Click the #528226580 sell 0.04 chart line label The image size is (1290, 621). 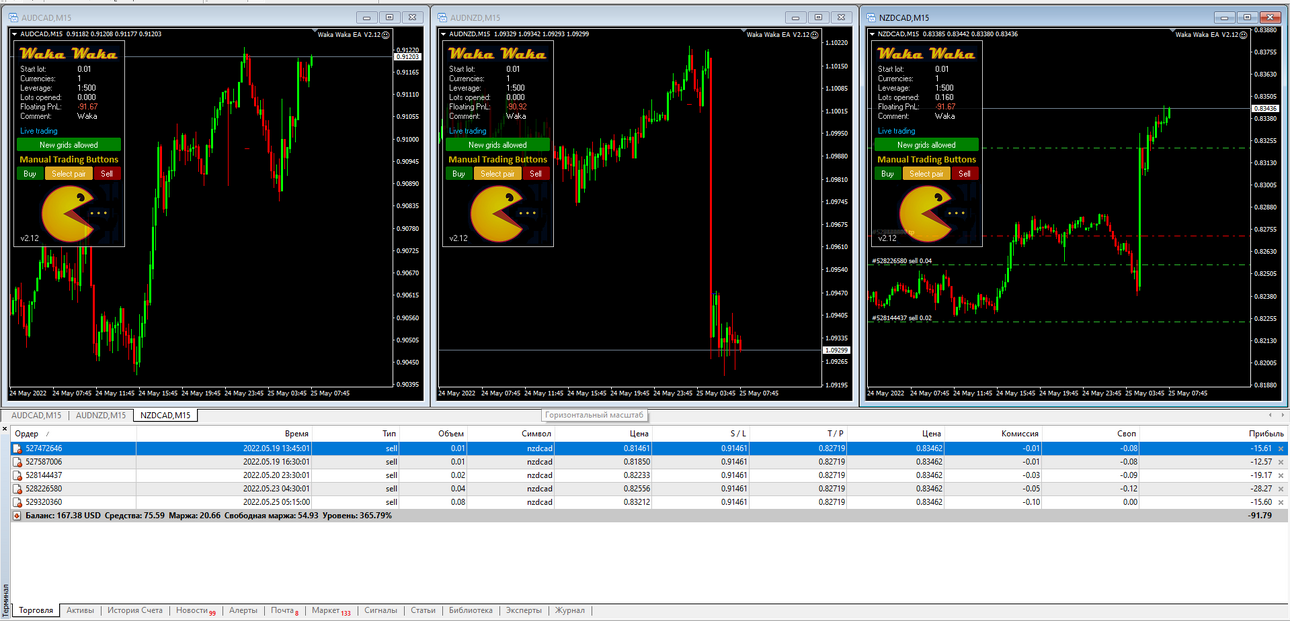click(901, 261)
